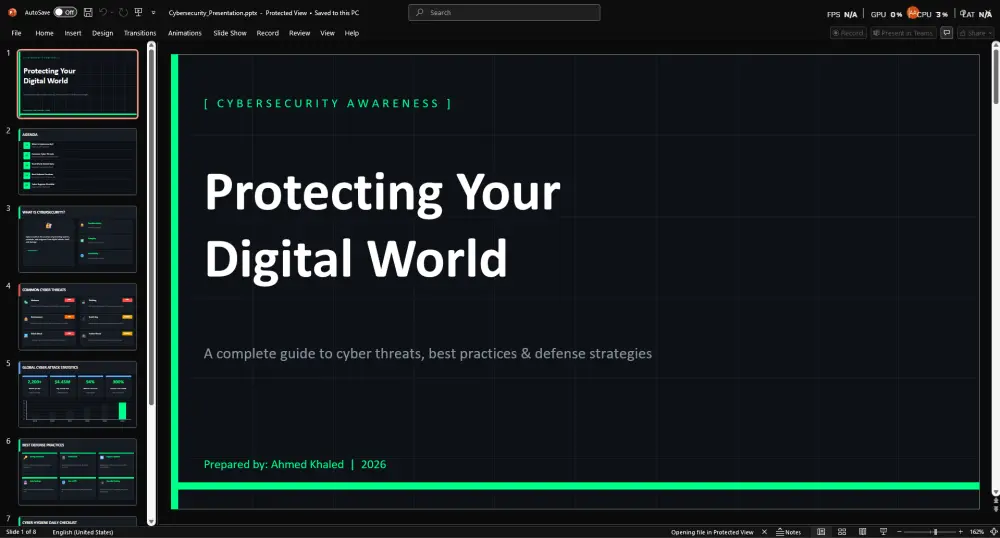The image size is (1000, 538).
Task: Select slide 5 statistics thumbnail
Action: tap(77, 394)
